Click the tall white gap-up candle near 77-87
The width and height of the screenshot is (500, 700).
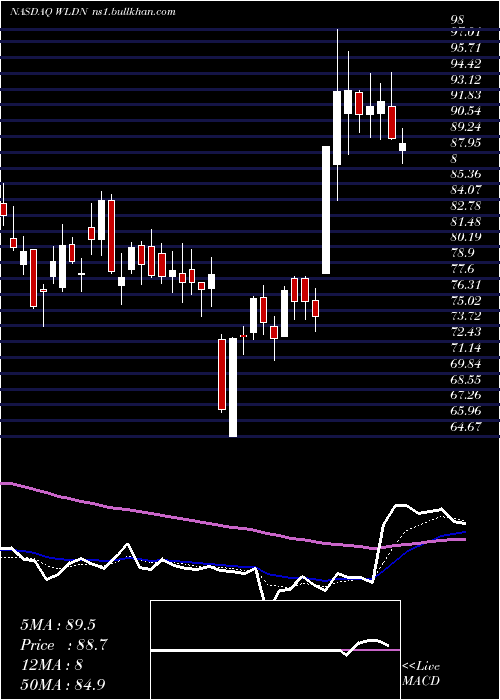326,210
